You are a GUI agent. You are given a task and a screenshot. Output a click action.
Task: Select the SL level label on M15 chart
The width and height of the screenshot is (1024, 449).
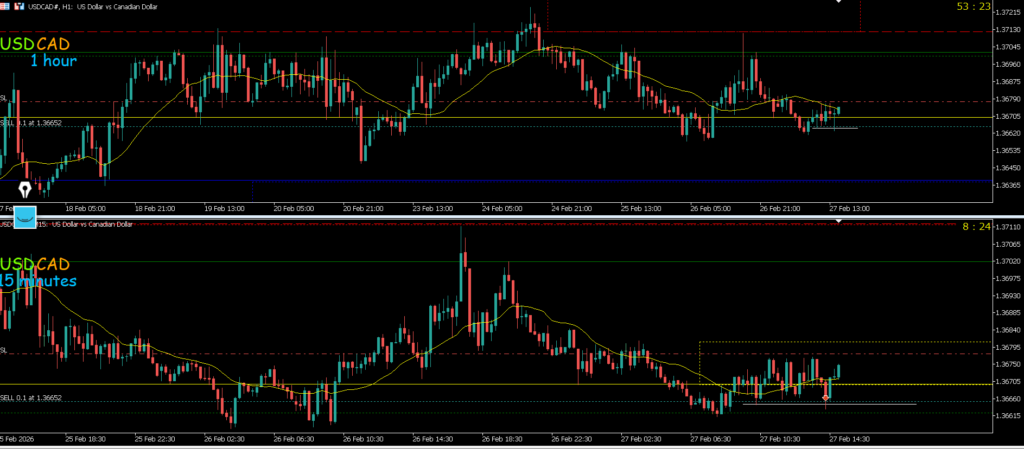4,351
